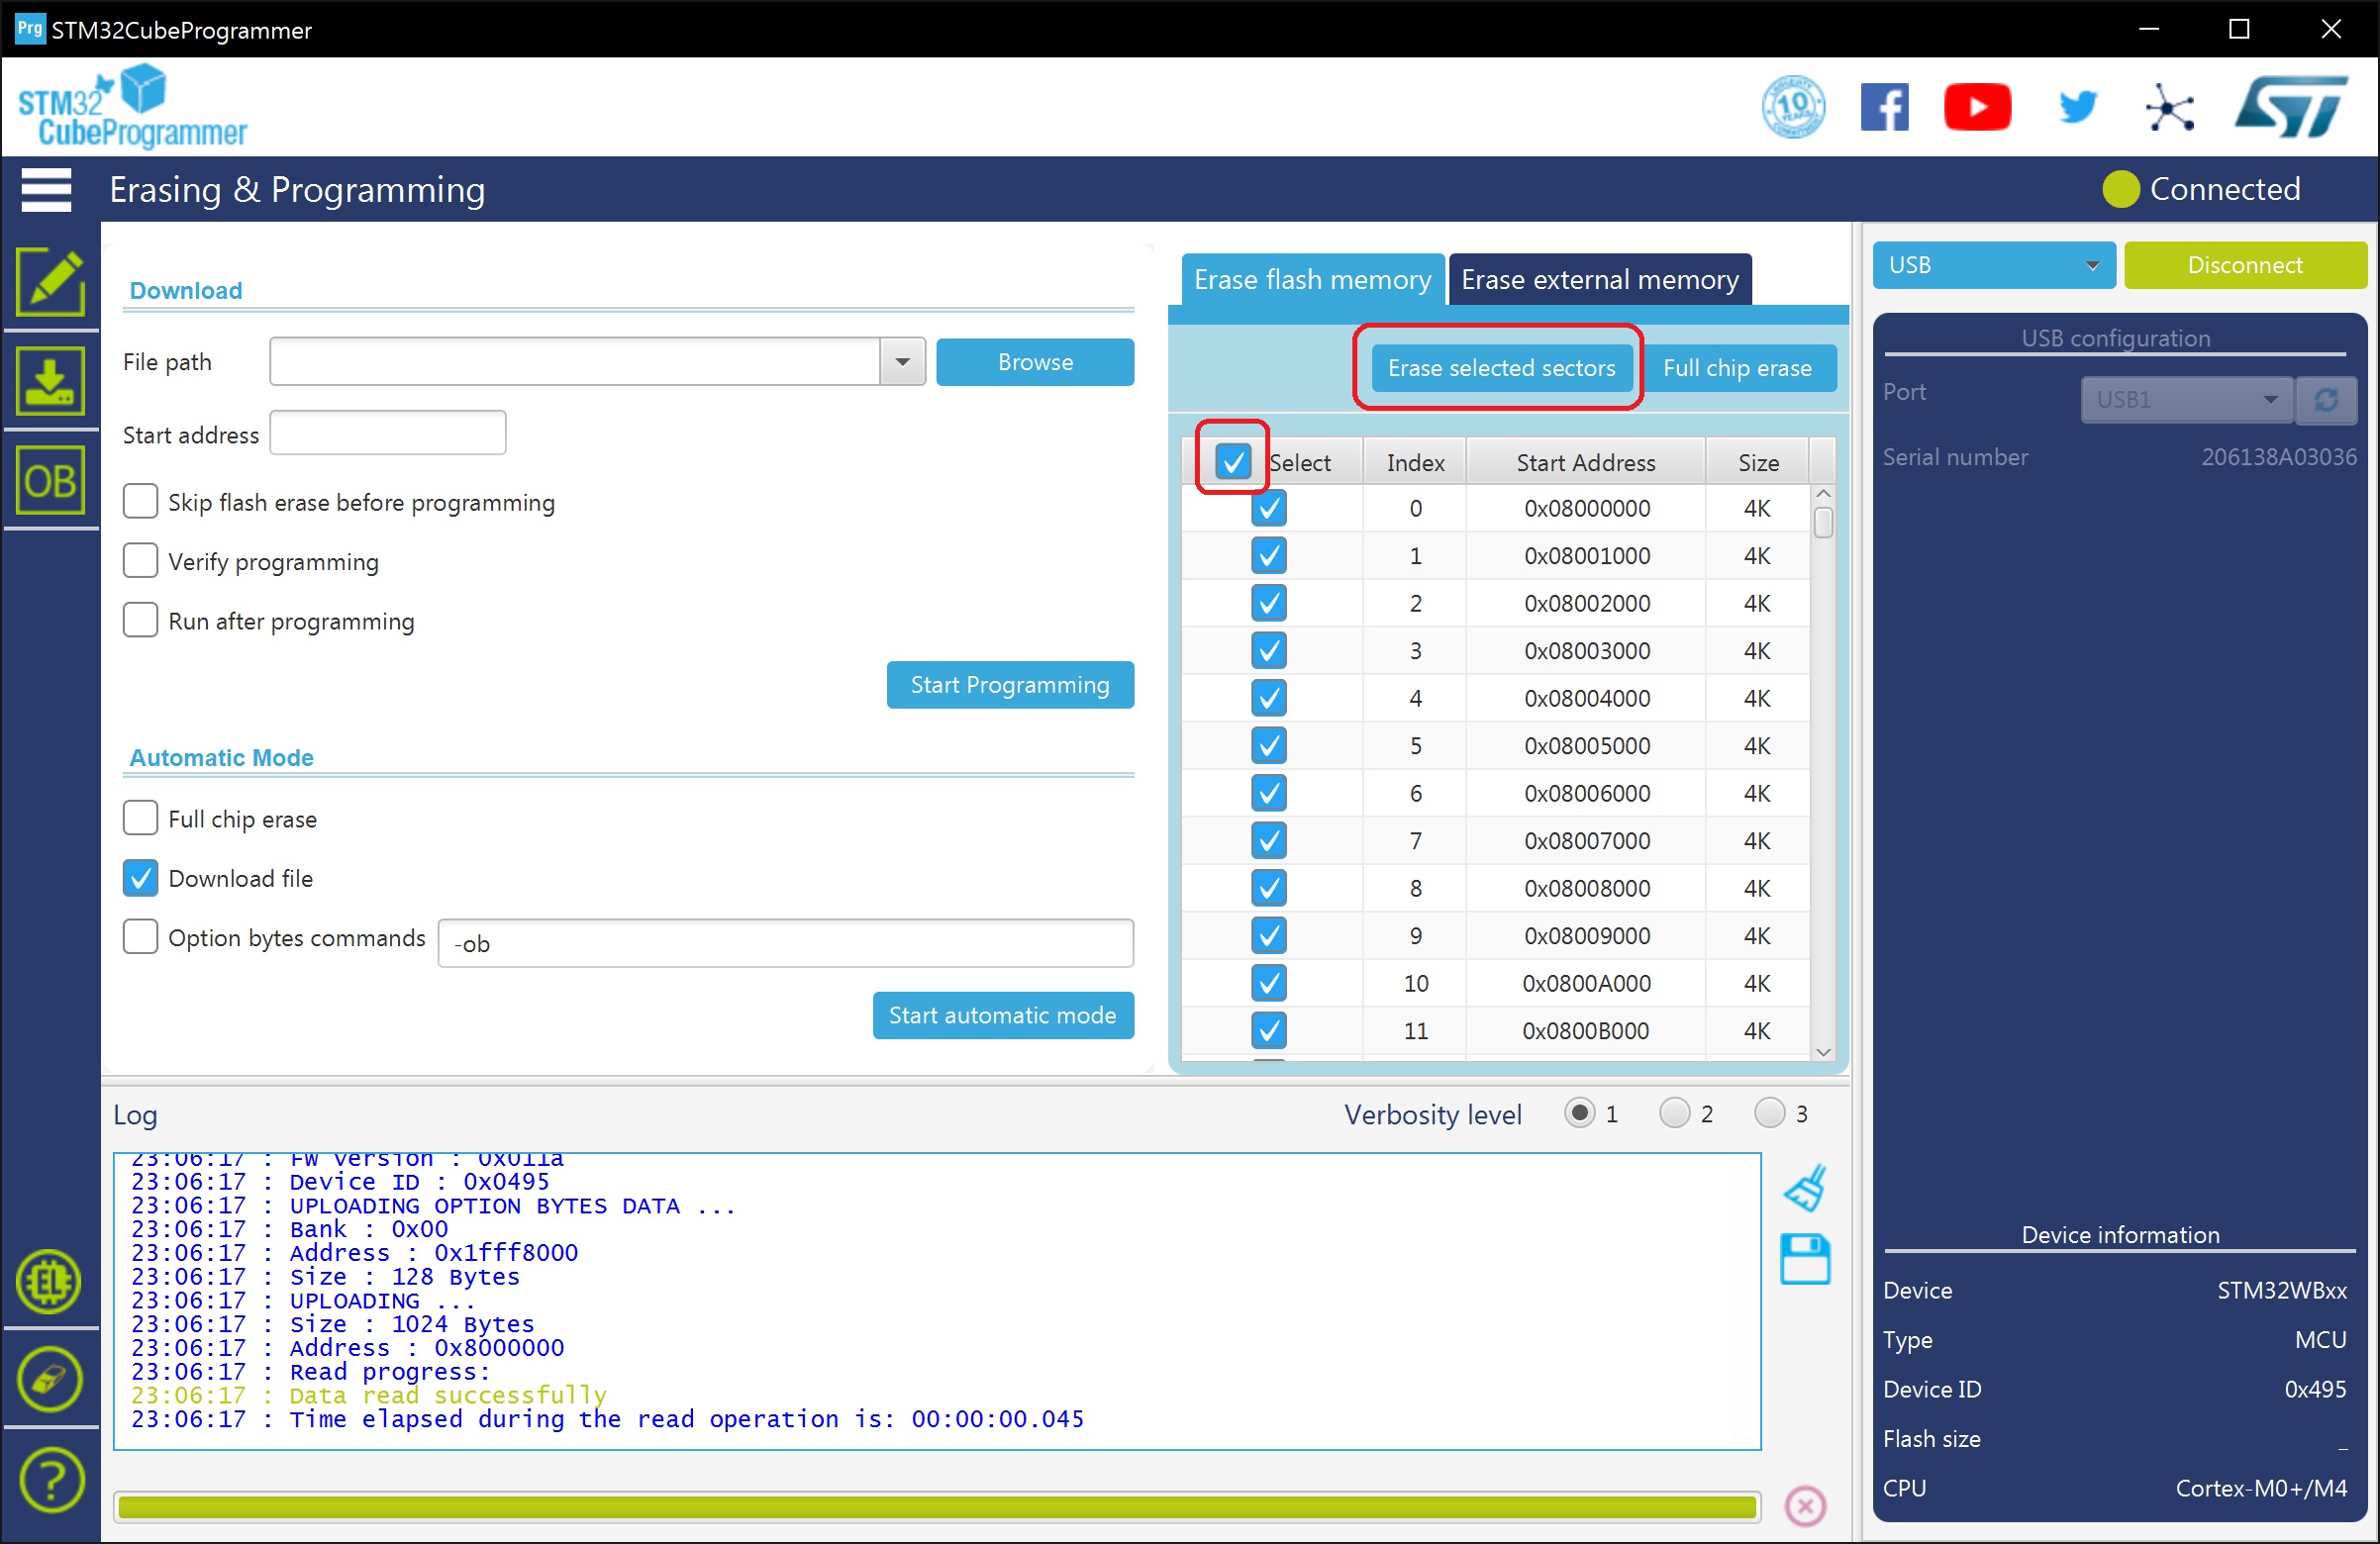Uncheck the Download file option
This screenshot has width=2380, height=1544.
coord(141,878)
